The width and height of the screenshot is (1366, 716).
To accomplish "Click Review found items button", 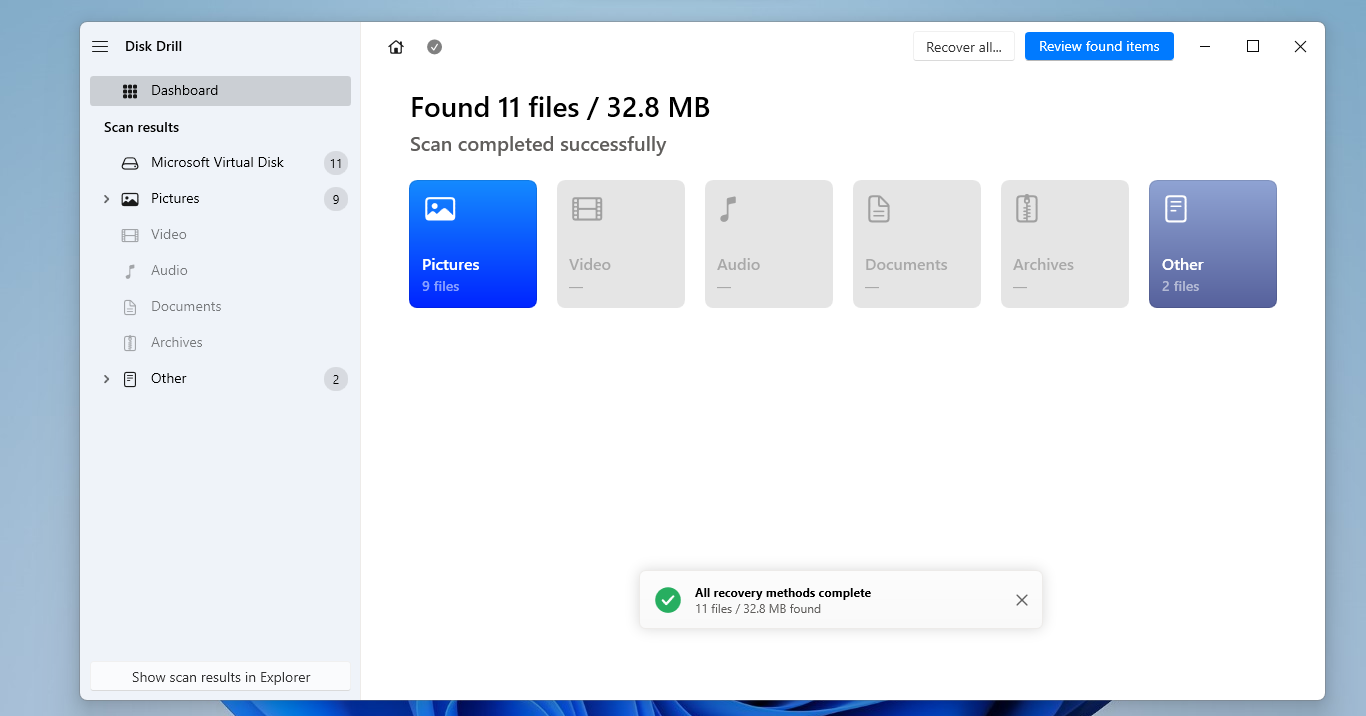I will 1099,46.
